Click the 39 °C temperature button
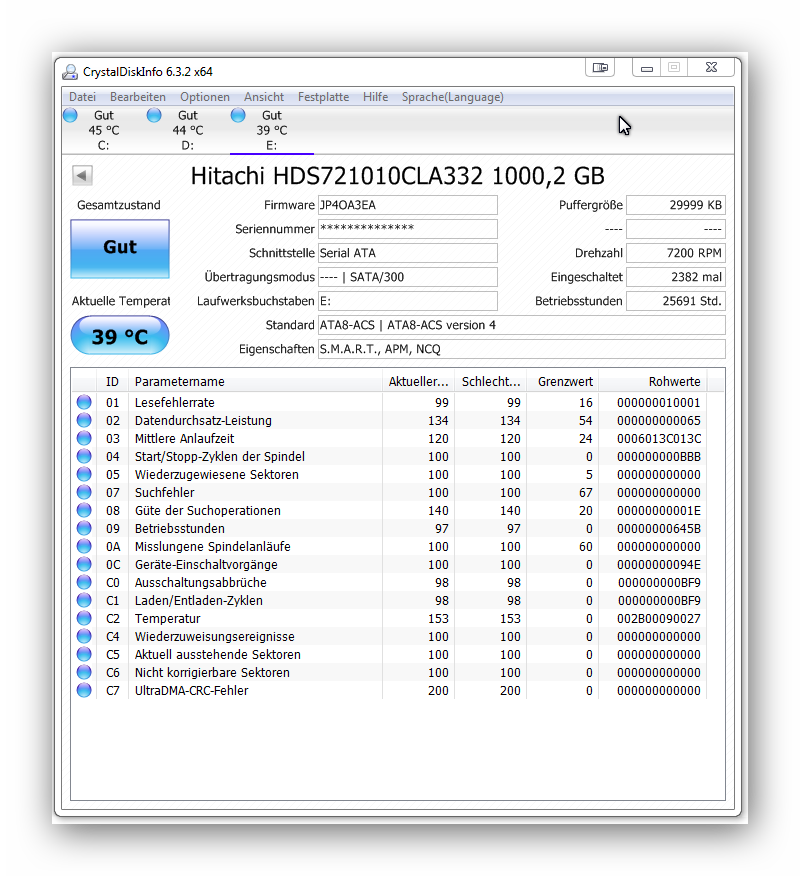Screen dimensions: 800x876 click(120, 335)
